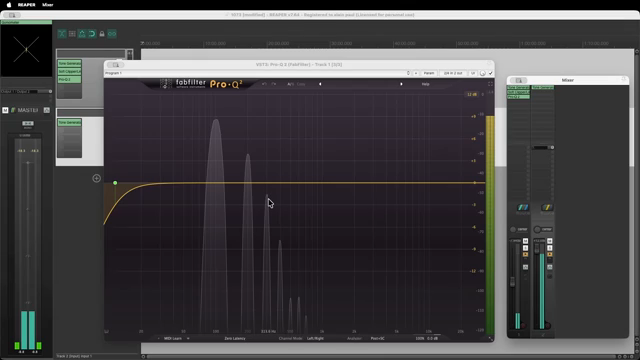640x360 pixels.
Task: Open Pro-Q 2 Help menu
Action: coord(425,84)
